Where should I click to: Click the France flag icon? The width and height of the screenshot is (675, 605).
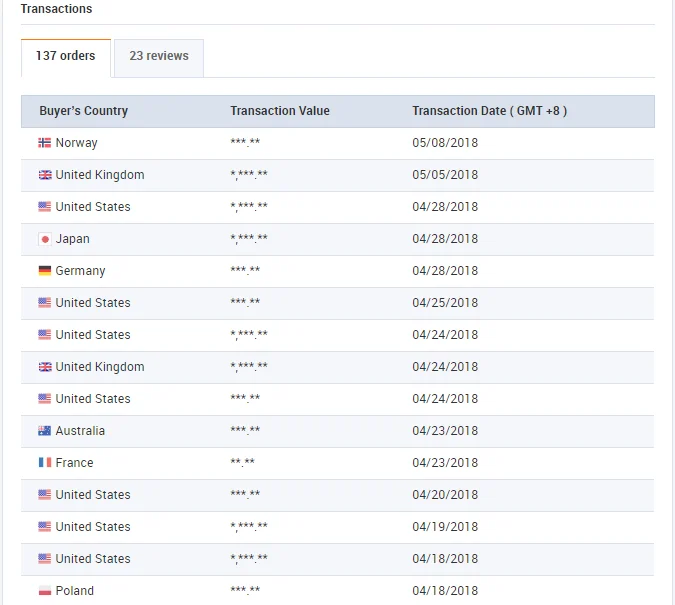44,463
